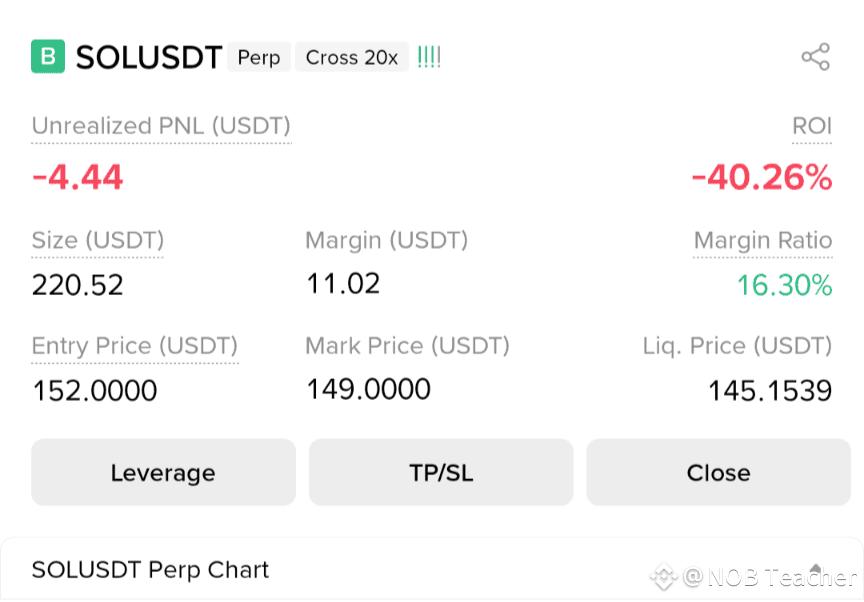Close the SOLUSDT position
864x602 pixels.
[x=719, y=472]
